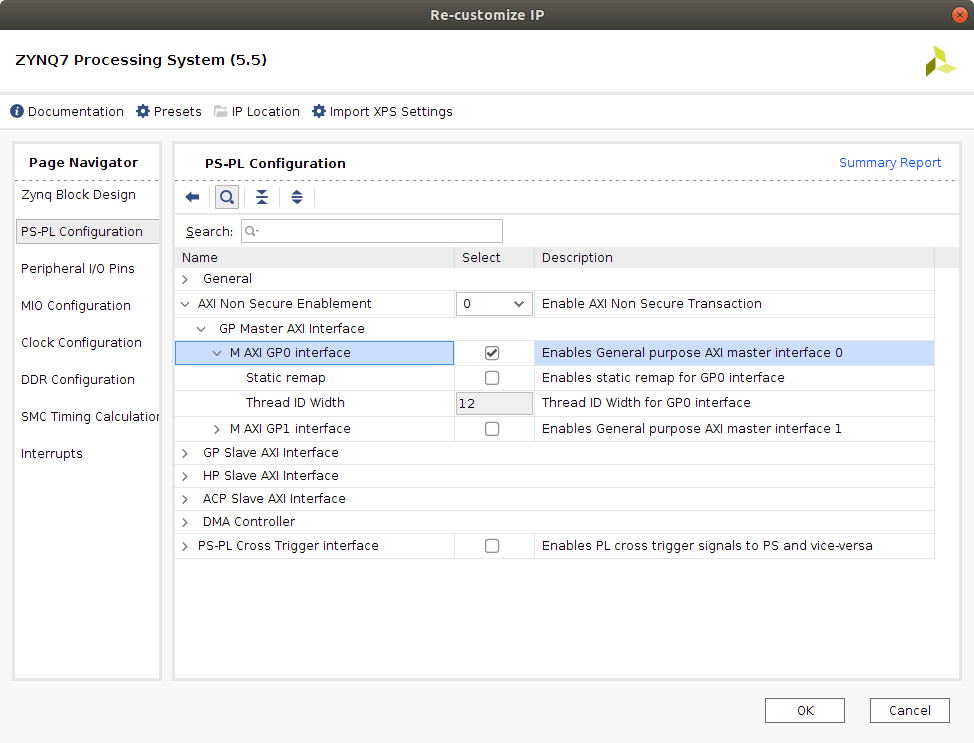Expand the M AXI GP1 interface node
The width and height of the screenshot is (974, 743).
click(217, 429)
